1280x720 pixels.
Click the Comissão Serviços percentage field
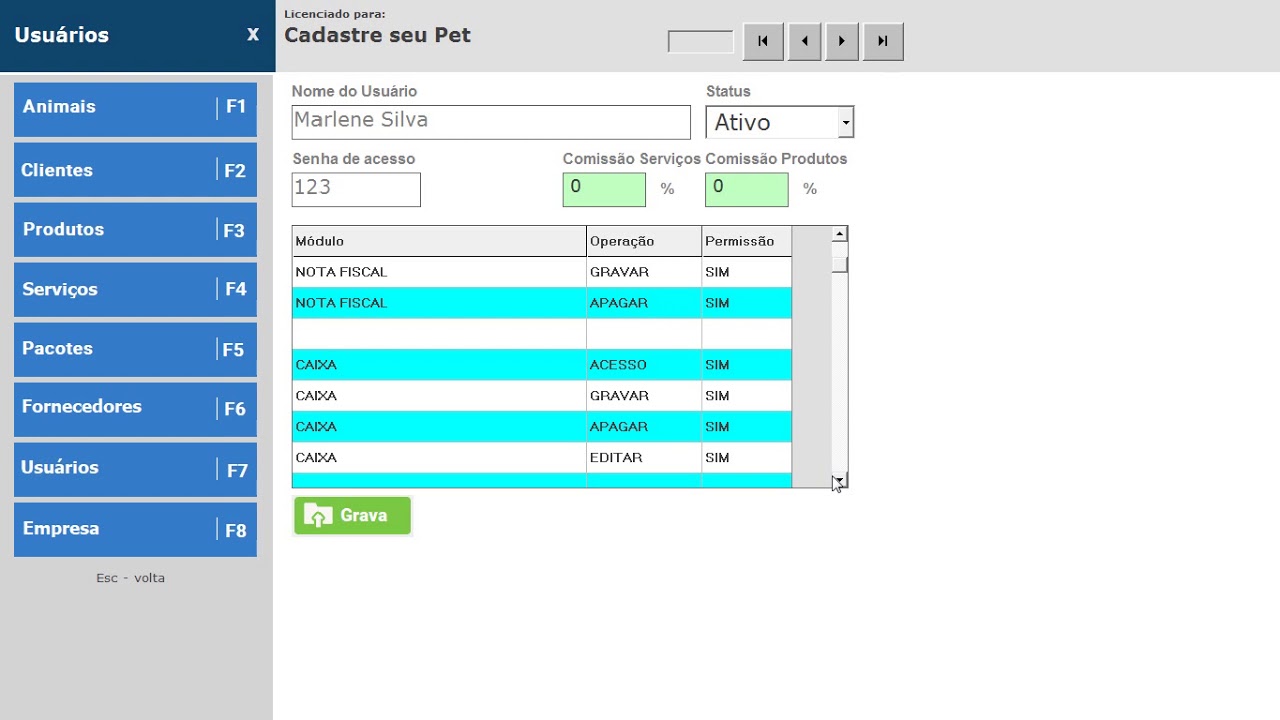point(604,189)
